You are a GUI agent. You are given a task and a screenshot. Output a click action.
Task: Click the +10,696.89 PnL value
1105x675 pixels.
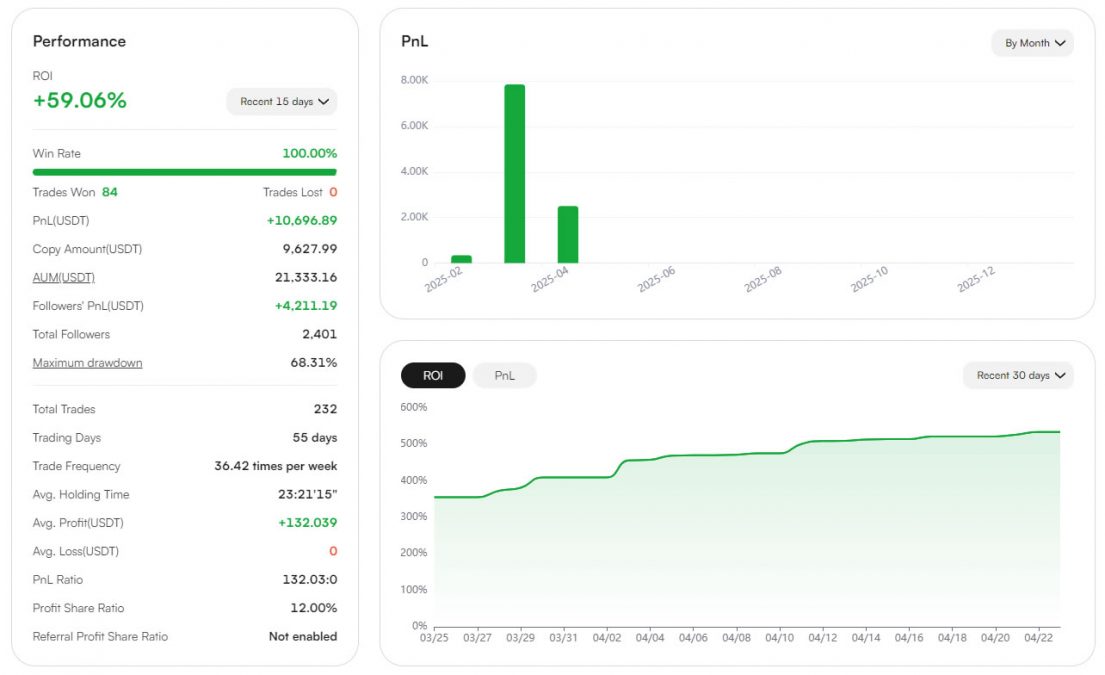click(x=302, y=221)
